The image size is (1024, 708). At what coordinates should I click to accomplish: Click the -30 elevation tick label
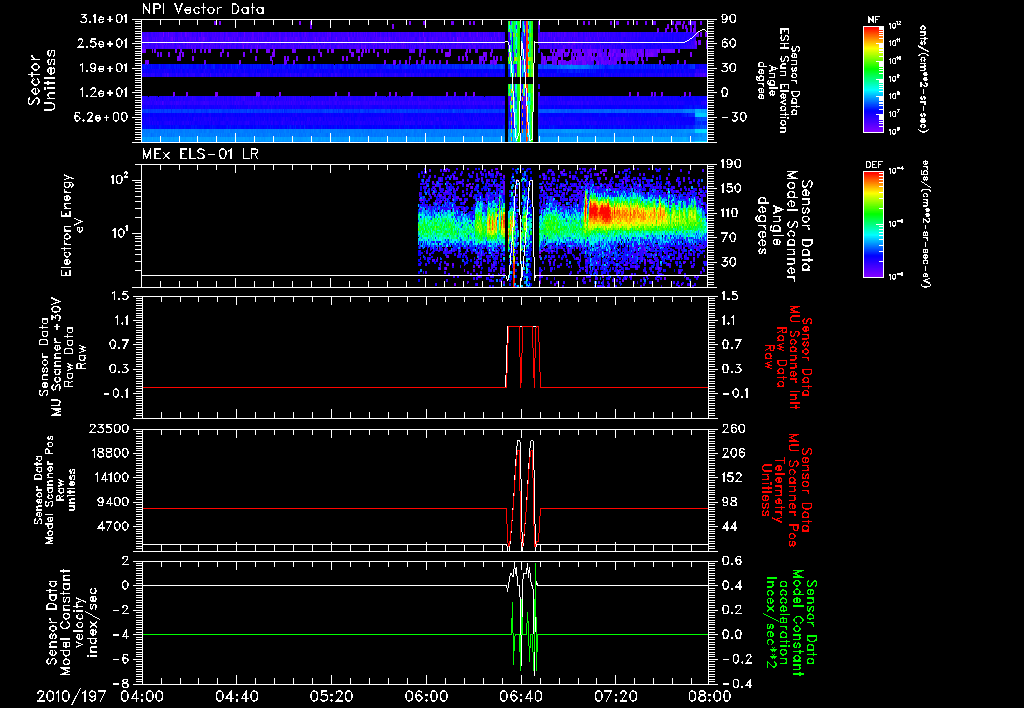point(733,117)
